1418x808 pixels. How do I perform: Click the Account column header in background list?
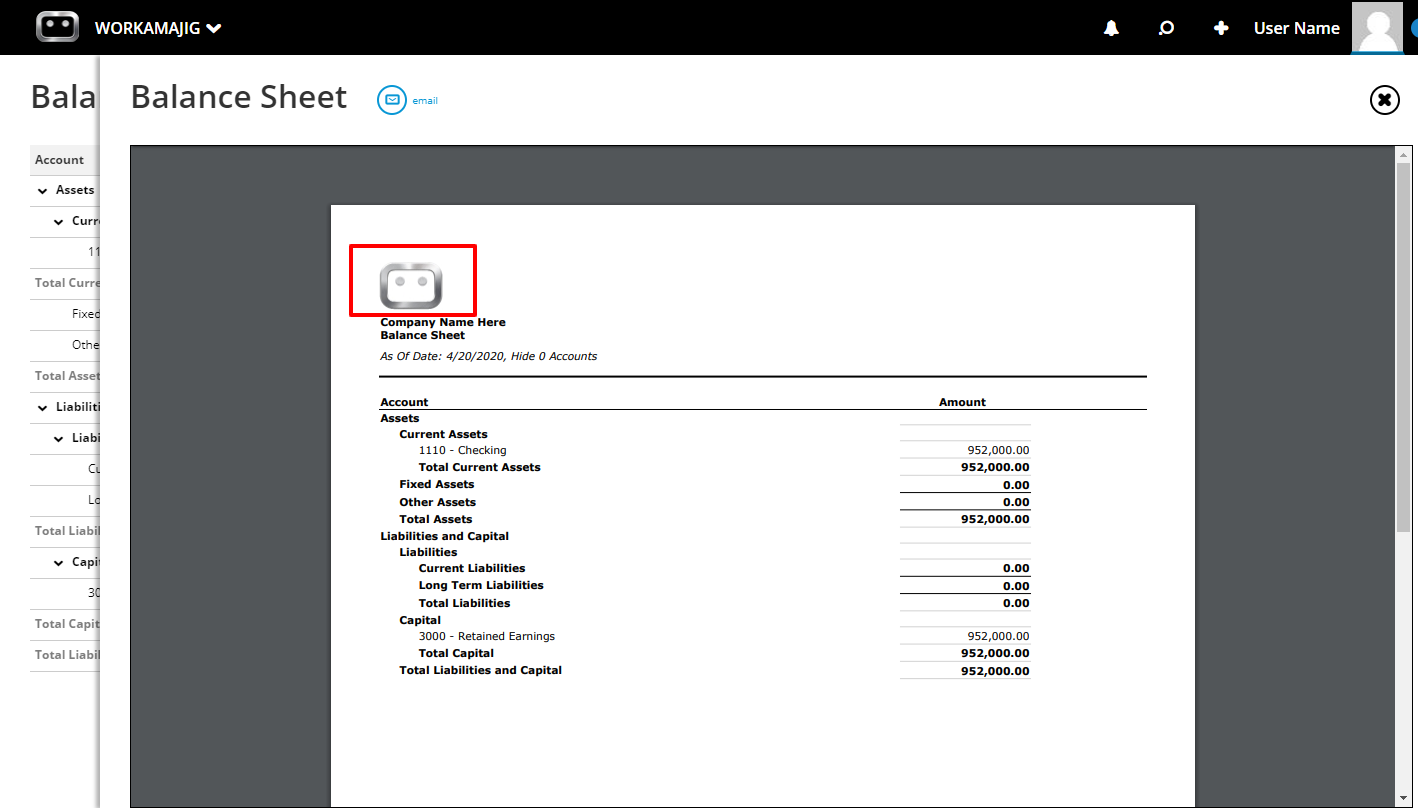(x=65, y=160)
